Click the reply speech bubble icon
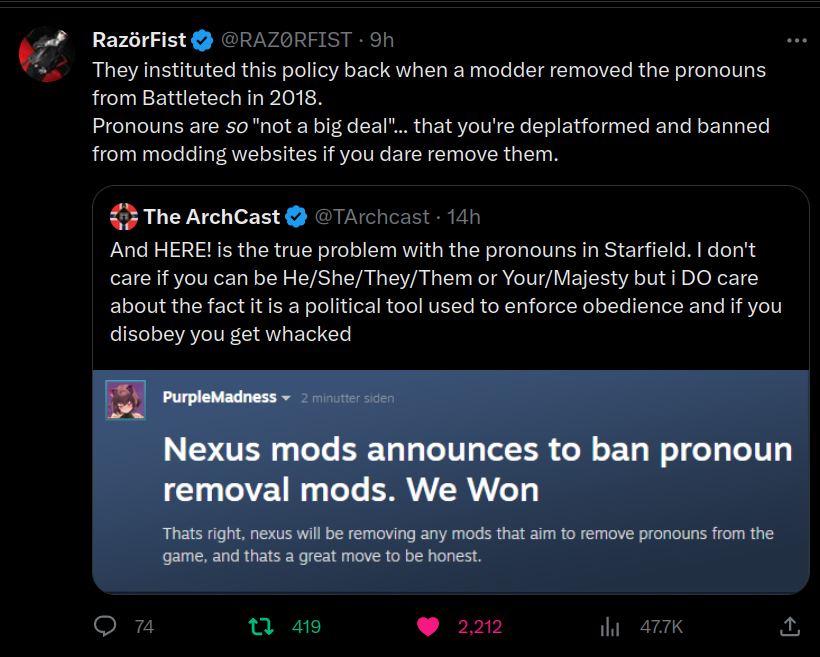The height and width of the screenshot is (657, 820). 107,627
